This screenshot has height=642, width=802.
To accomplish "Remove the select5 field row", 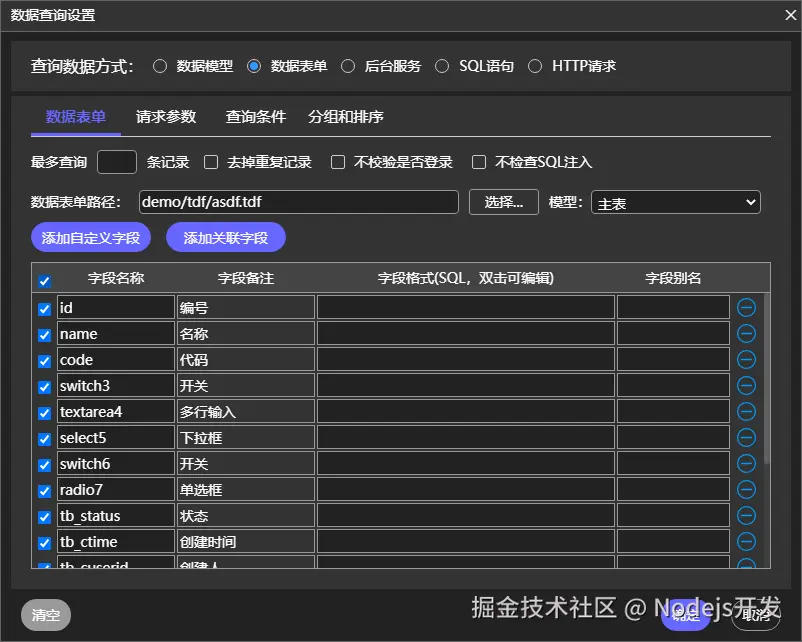I will [x=746, y=438].
